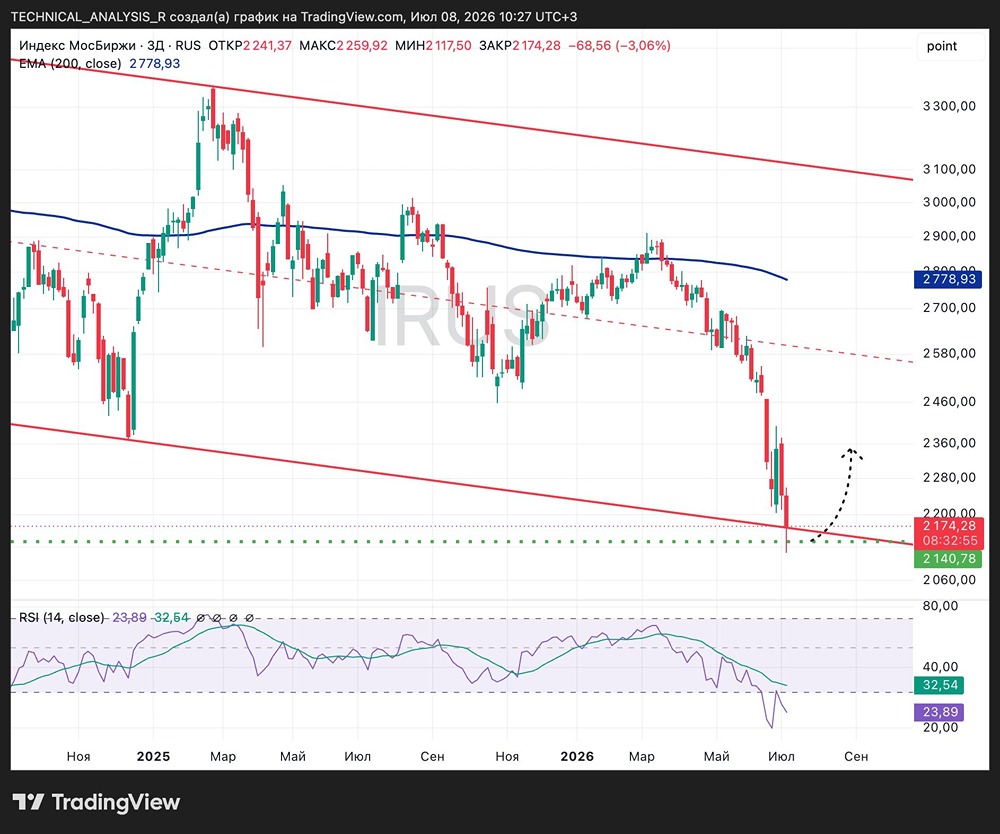Click the 2025 year label on the time axis
Viewport: 1000px width, 834px height.
click(153, 756)
